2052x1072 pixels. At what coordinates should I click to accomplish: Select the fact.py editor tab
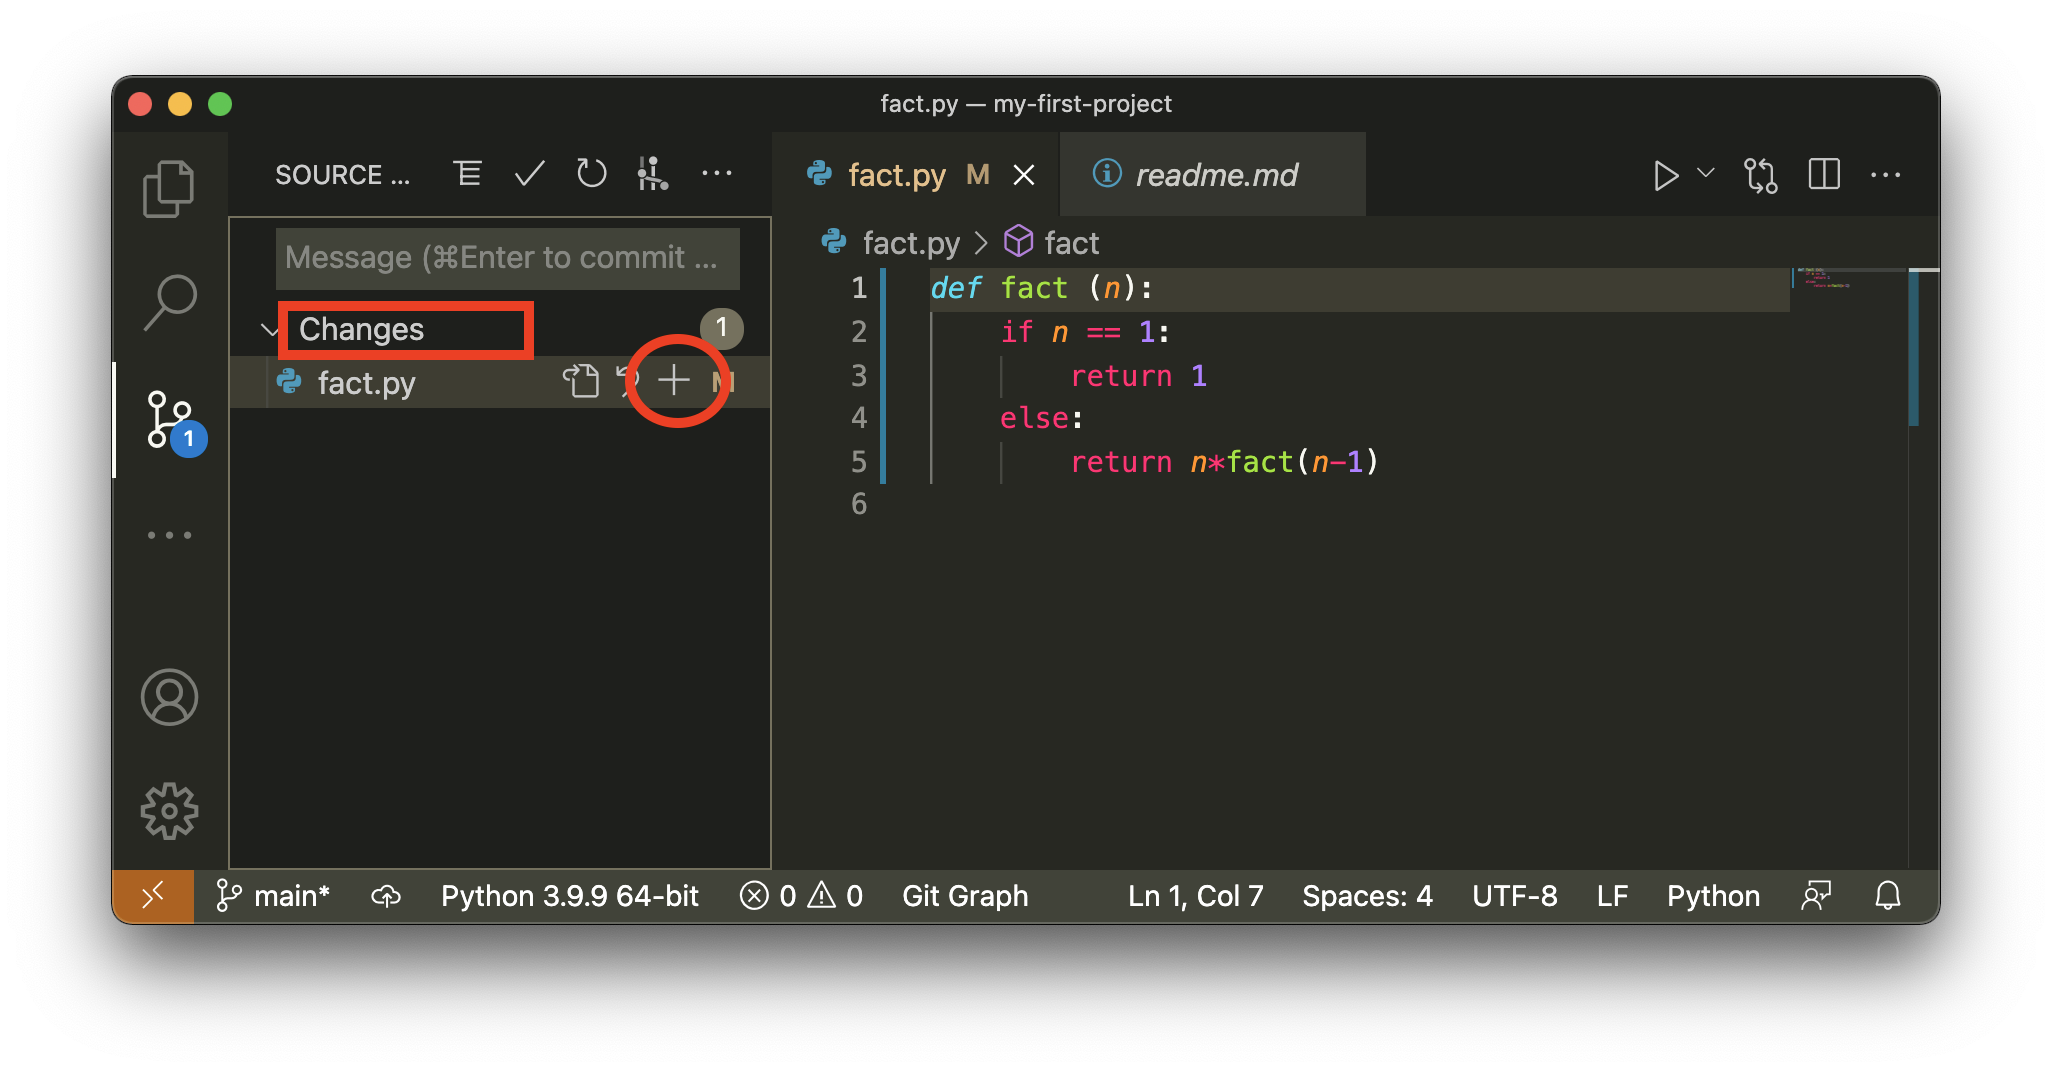coord(896,175)
